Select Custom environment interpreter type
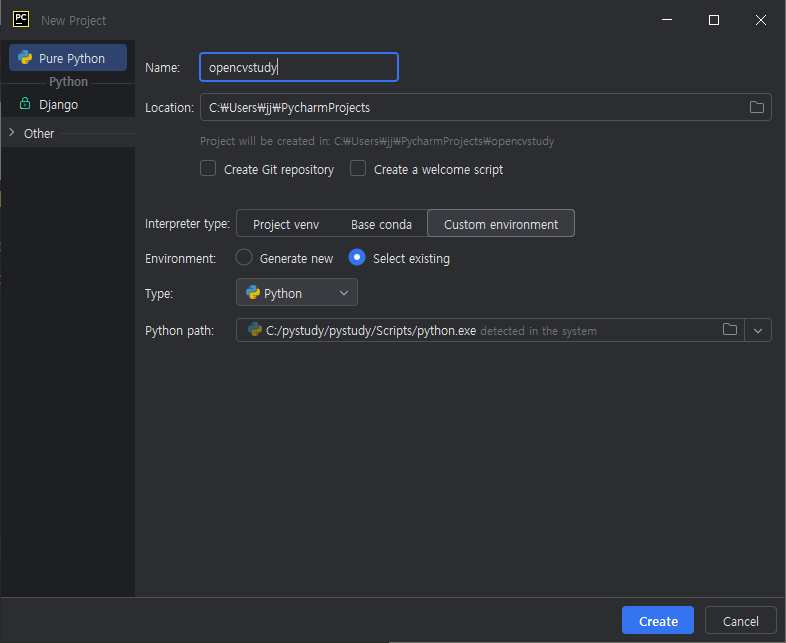The height and width of the screenshot is (643, 786). pos(501,224)
